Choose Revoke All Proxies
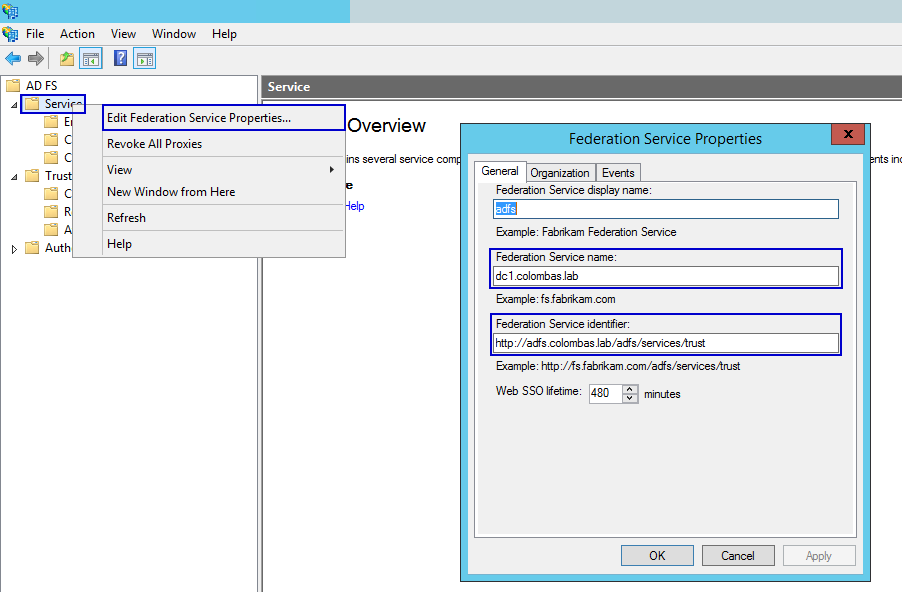The height and width of the screenshot is (592, 902). 224,144
